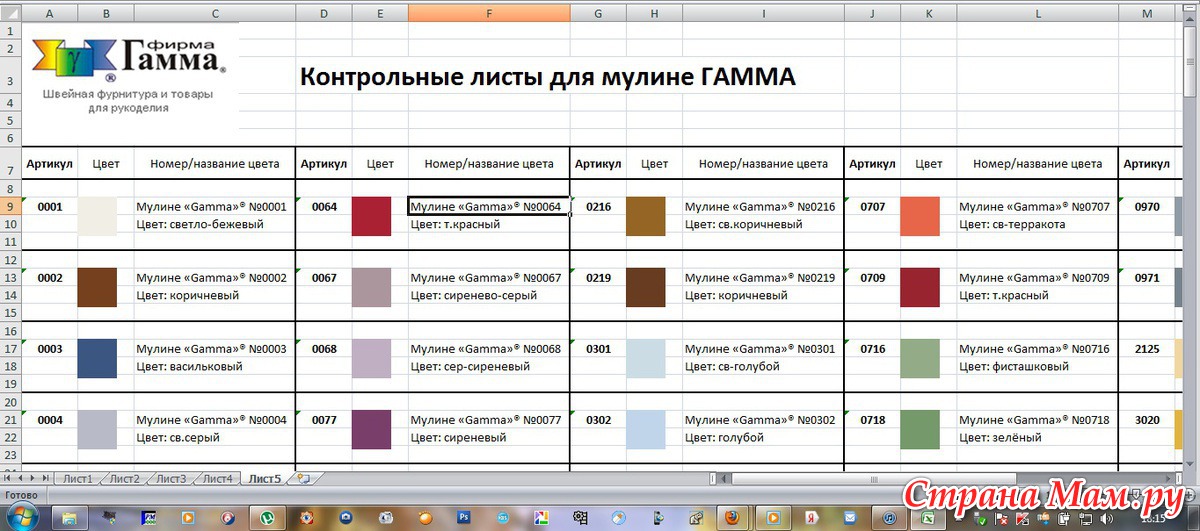
Task: Click the brown swatch for 0002
Action: (97, 287)
